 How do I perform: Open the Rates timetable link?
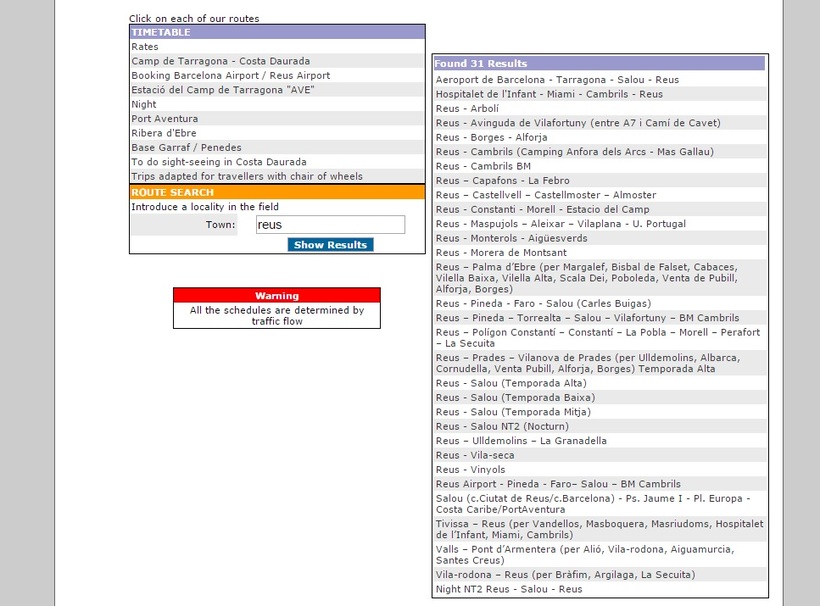pos(144,47)
